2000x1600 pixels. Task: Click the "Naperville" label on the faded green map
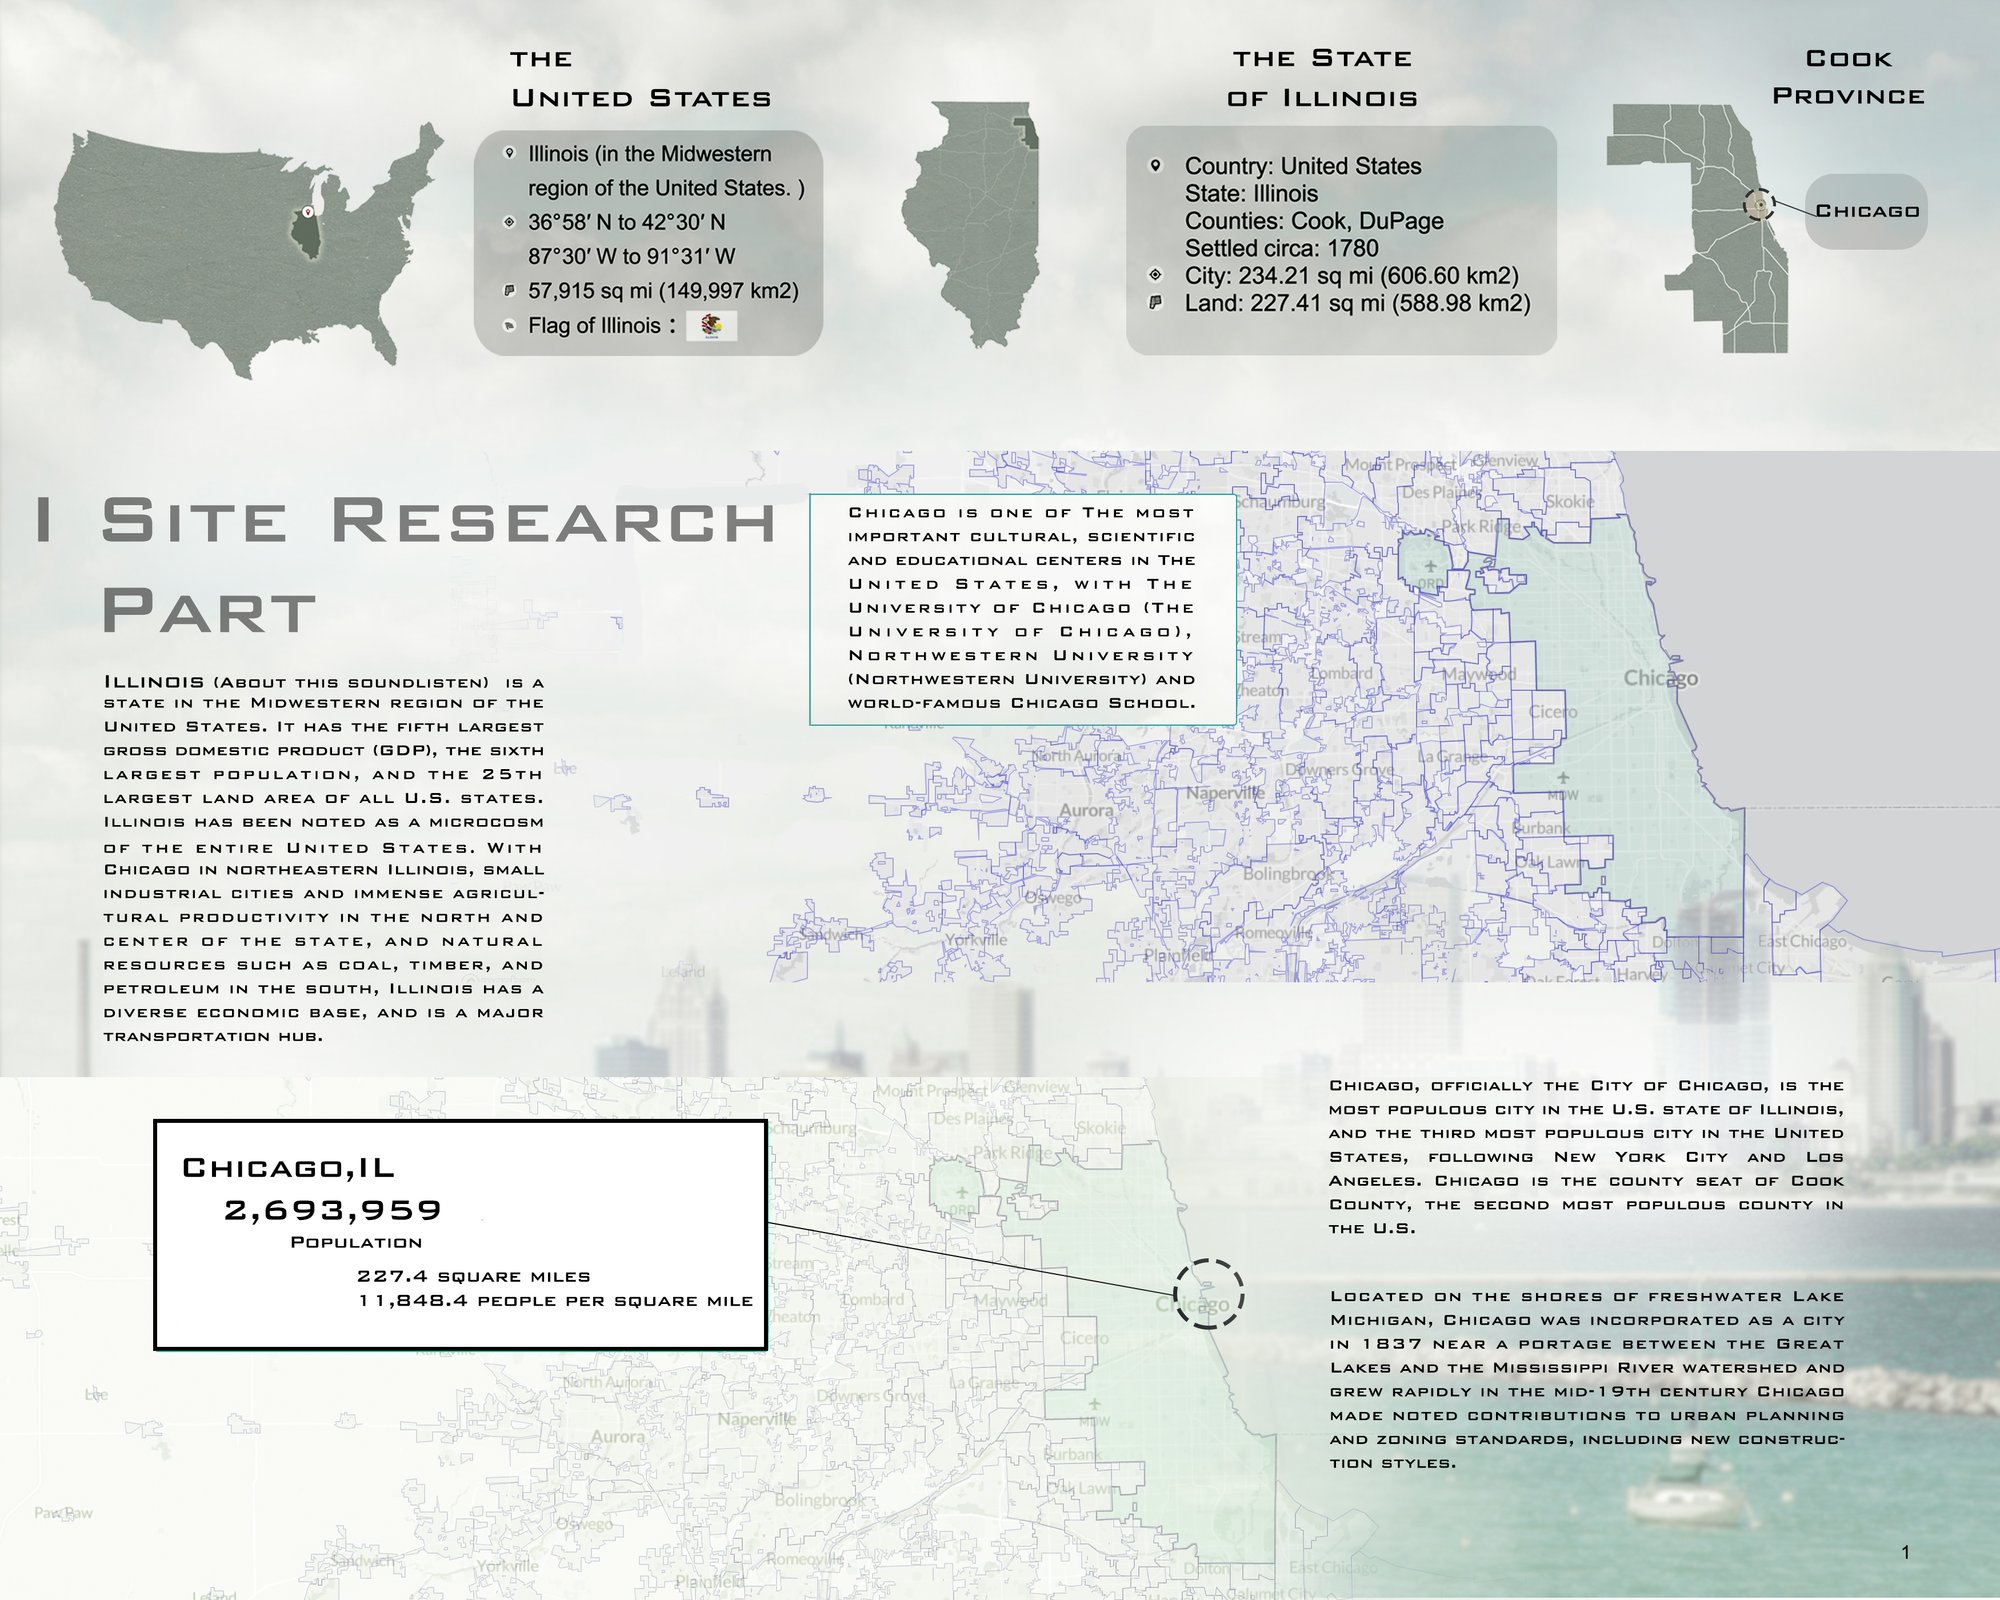756,1419
